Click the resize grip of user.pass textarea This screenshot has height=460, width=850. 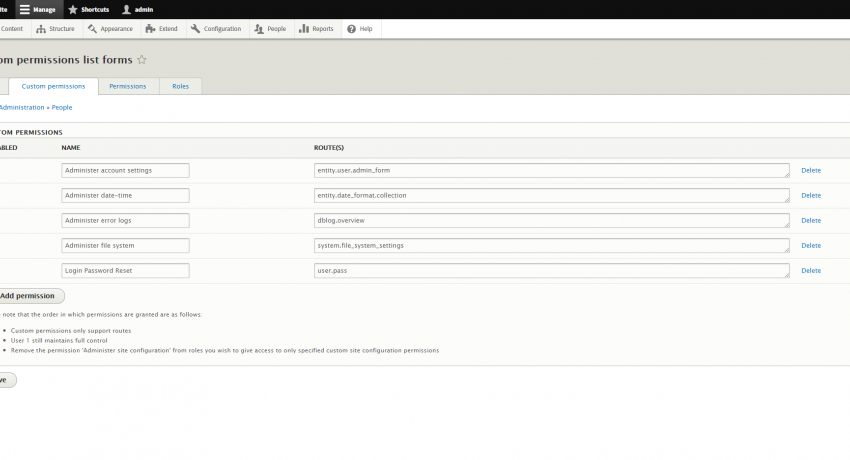click(787, 275)
